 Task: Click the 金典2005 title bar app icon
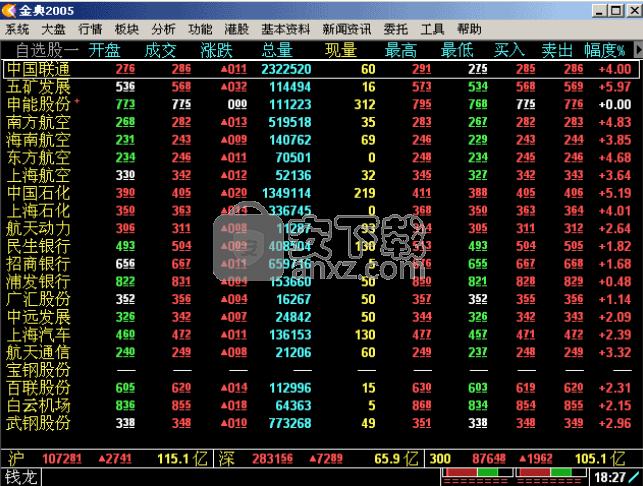(x=9, y=10)
